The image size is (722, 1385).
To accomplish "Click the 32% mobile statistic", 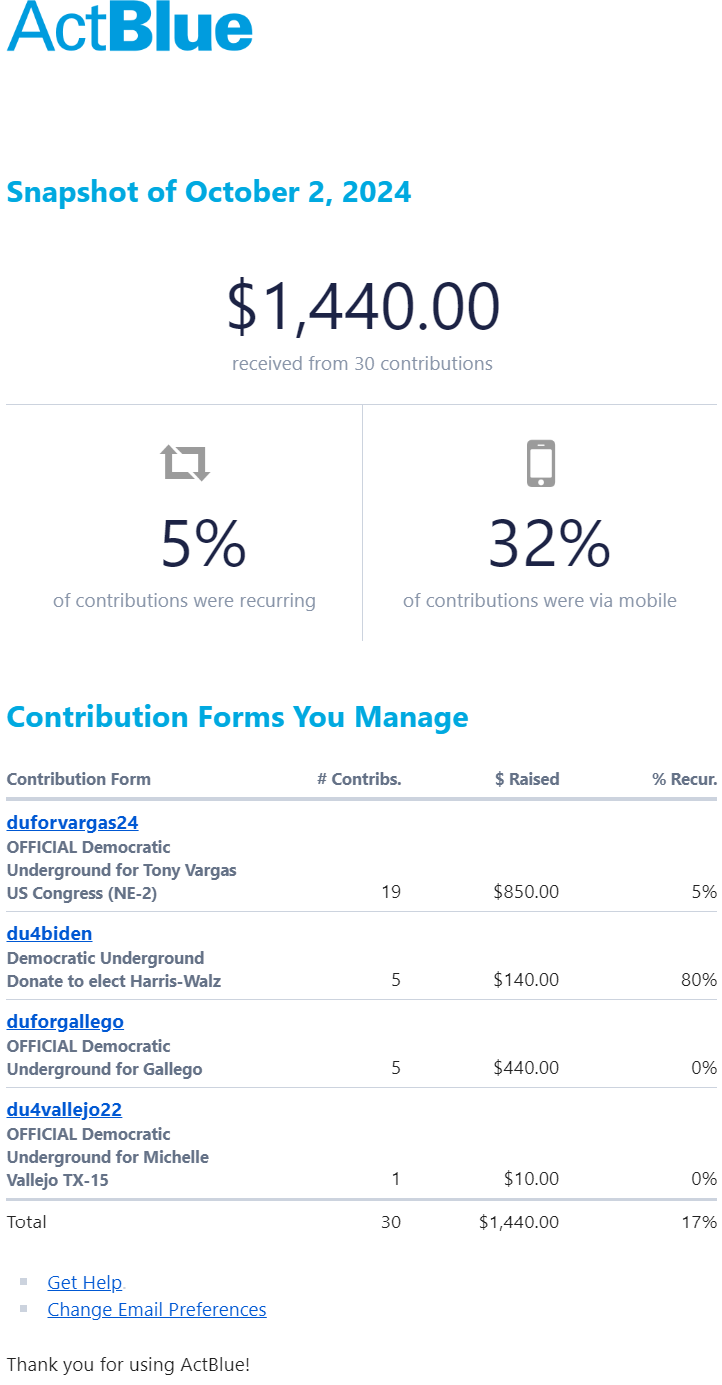I will [x=549, y=544].
